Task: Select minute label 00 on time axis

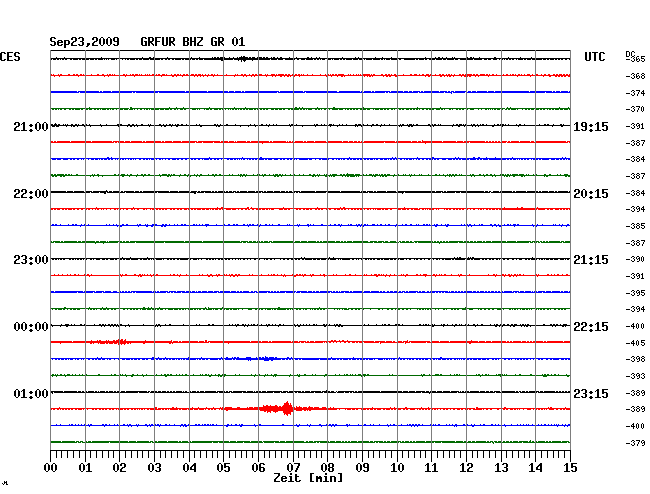Action: click(x=51, y=468)
